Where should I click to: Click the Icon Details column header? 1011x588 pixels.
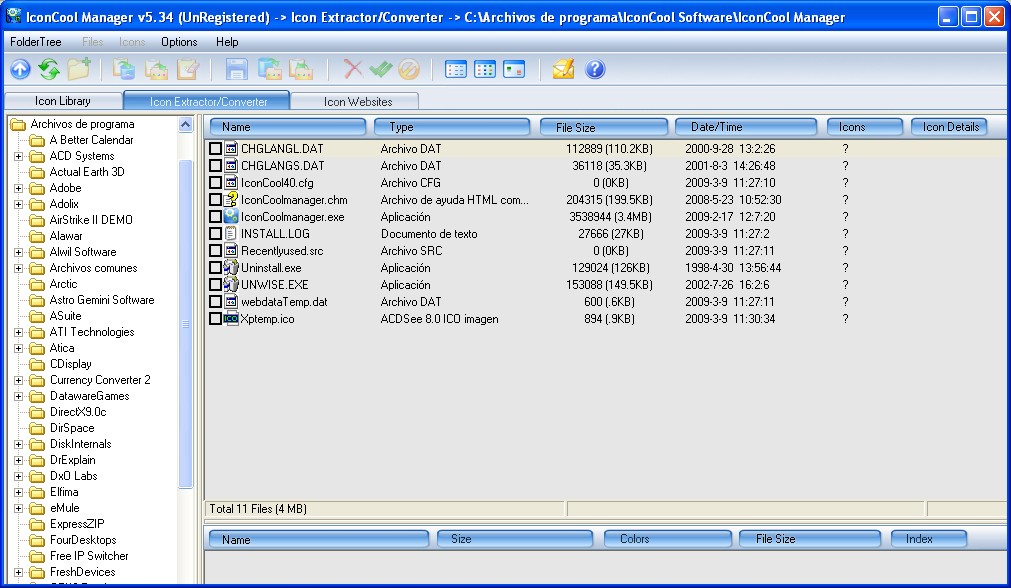pyautogui.click(x=950, y=127)
